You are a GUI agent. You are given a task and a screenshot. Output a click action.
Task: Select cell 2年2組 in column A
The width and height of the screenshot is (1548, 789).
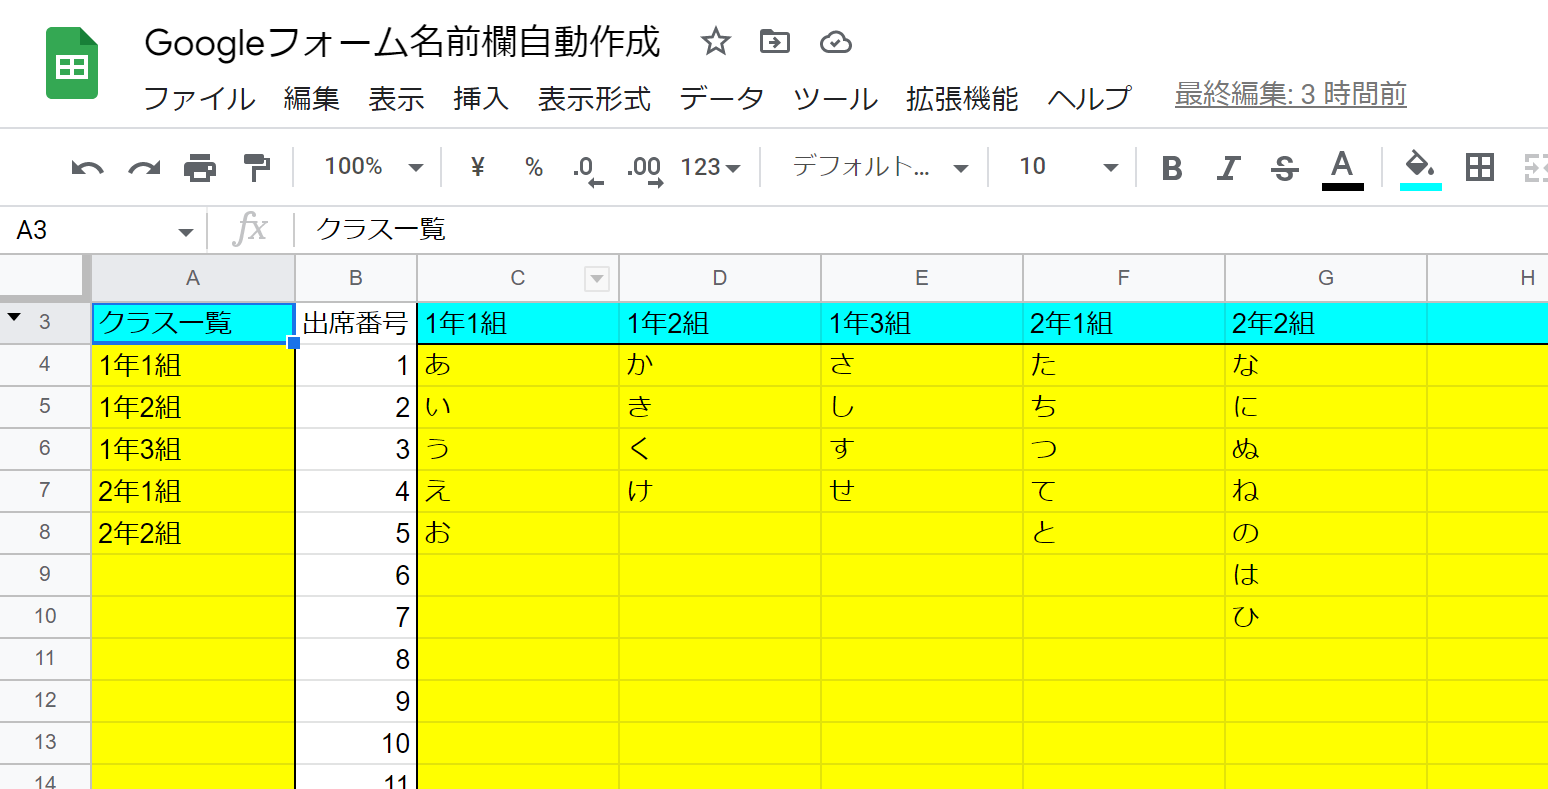point(193,533)
